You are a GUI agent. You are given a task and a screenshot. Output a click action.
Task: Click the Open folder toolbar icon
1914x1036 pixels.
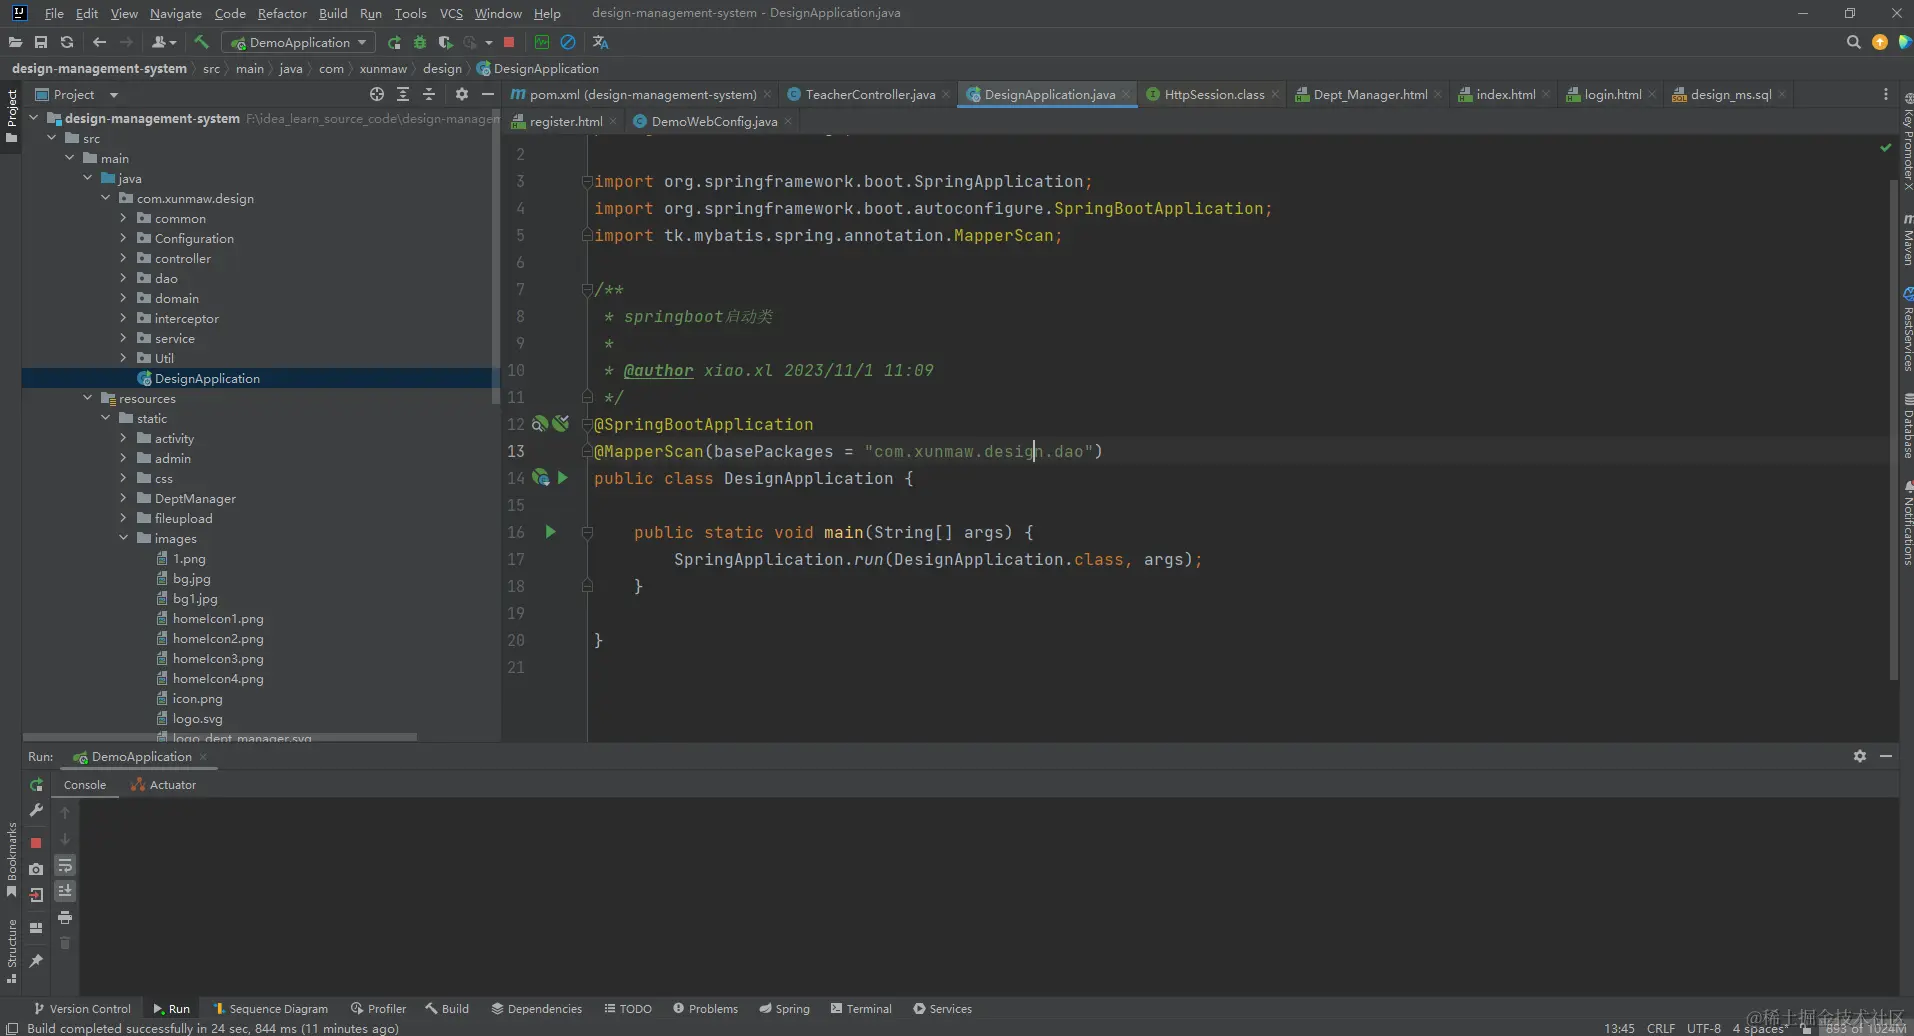pyautogui.click(x=15, y=42)
